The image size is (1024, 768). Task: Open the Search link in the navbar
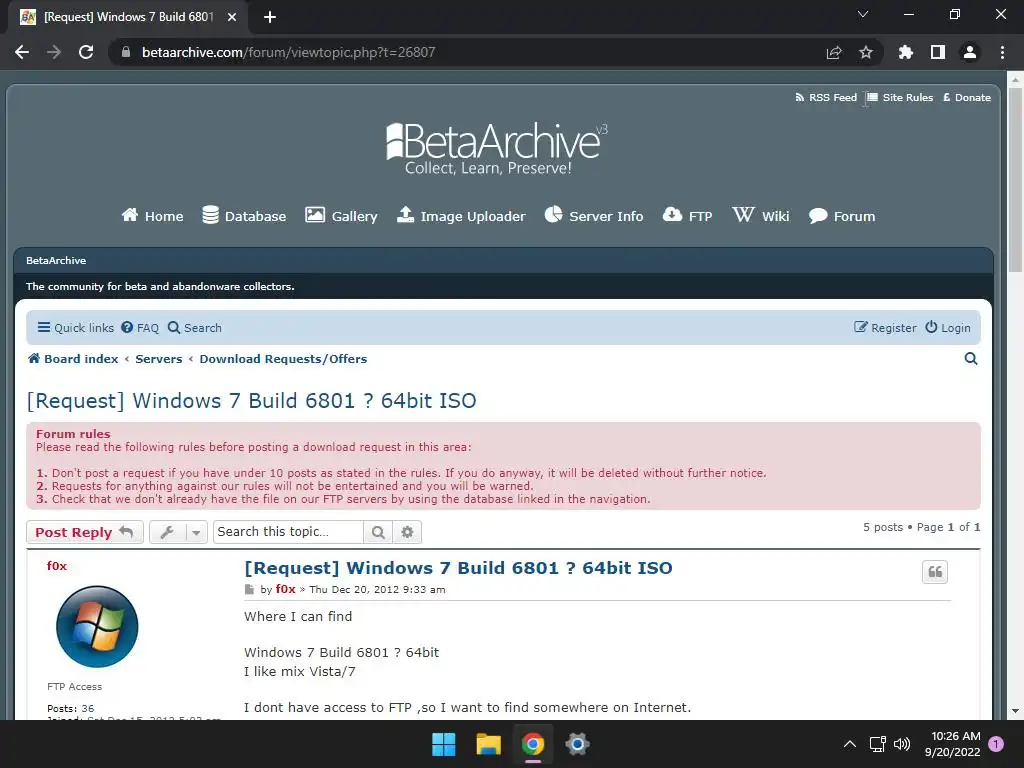tap(195, 328)
